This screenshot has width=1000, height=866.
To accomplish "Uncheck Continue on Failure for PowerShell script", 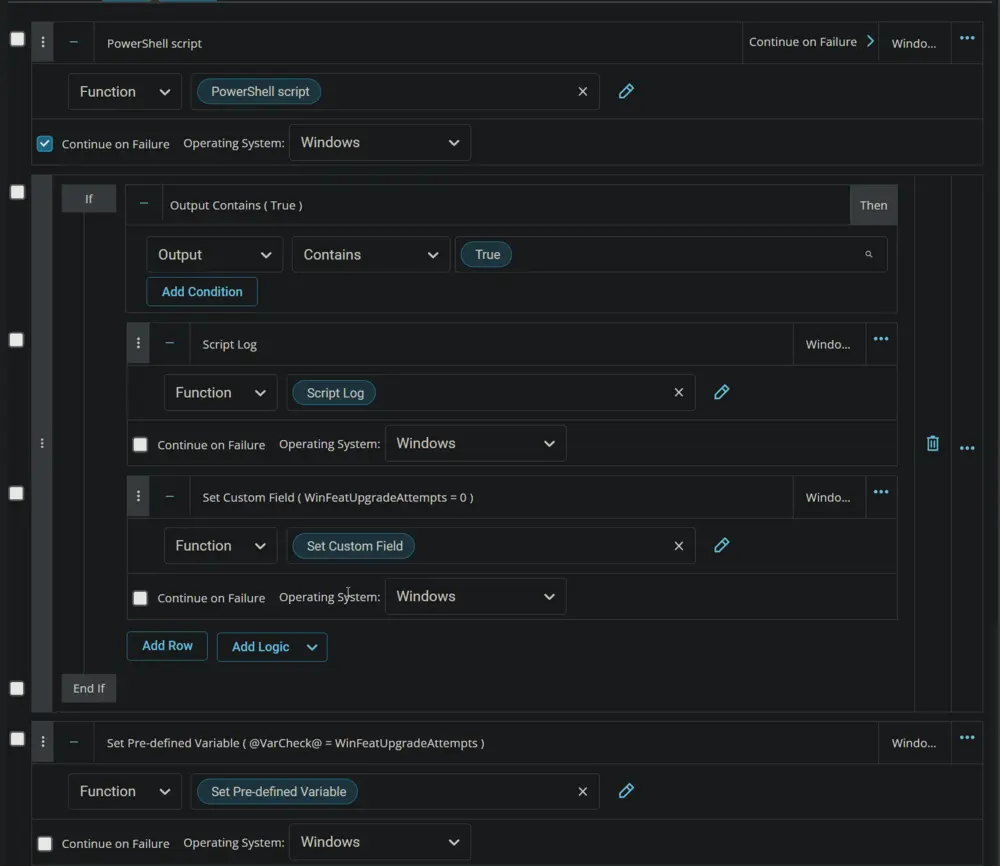I will (45, 143).
